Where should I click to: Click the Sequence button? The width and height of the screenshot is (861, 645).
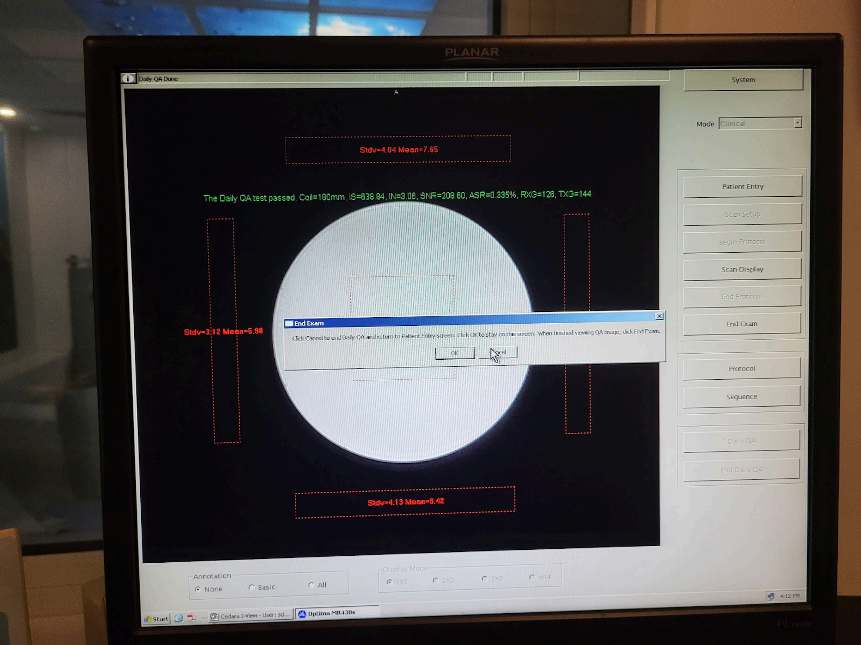[741, 397]
